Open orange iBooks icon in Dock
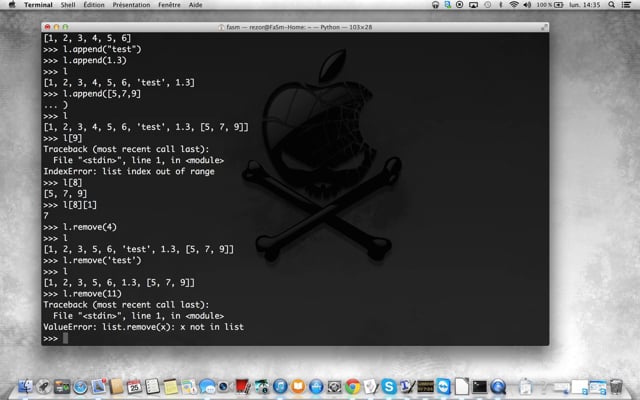The width and height of the screenshot is (640, 400). (x=298, y=386)
